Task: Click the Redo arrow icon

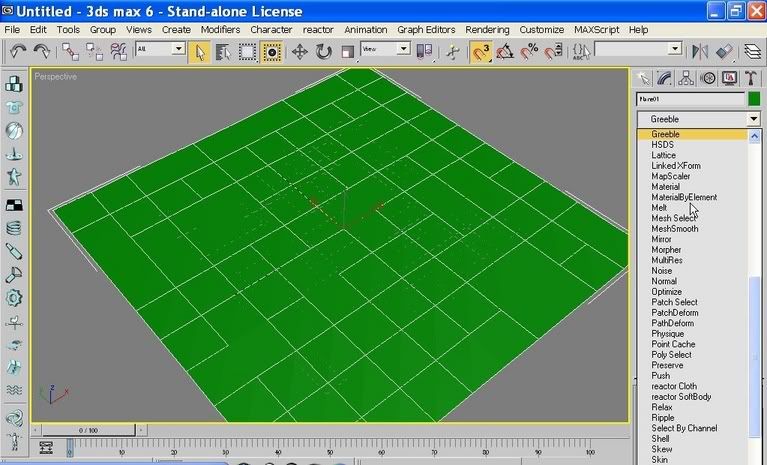Action: point(42,51)
